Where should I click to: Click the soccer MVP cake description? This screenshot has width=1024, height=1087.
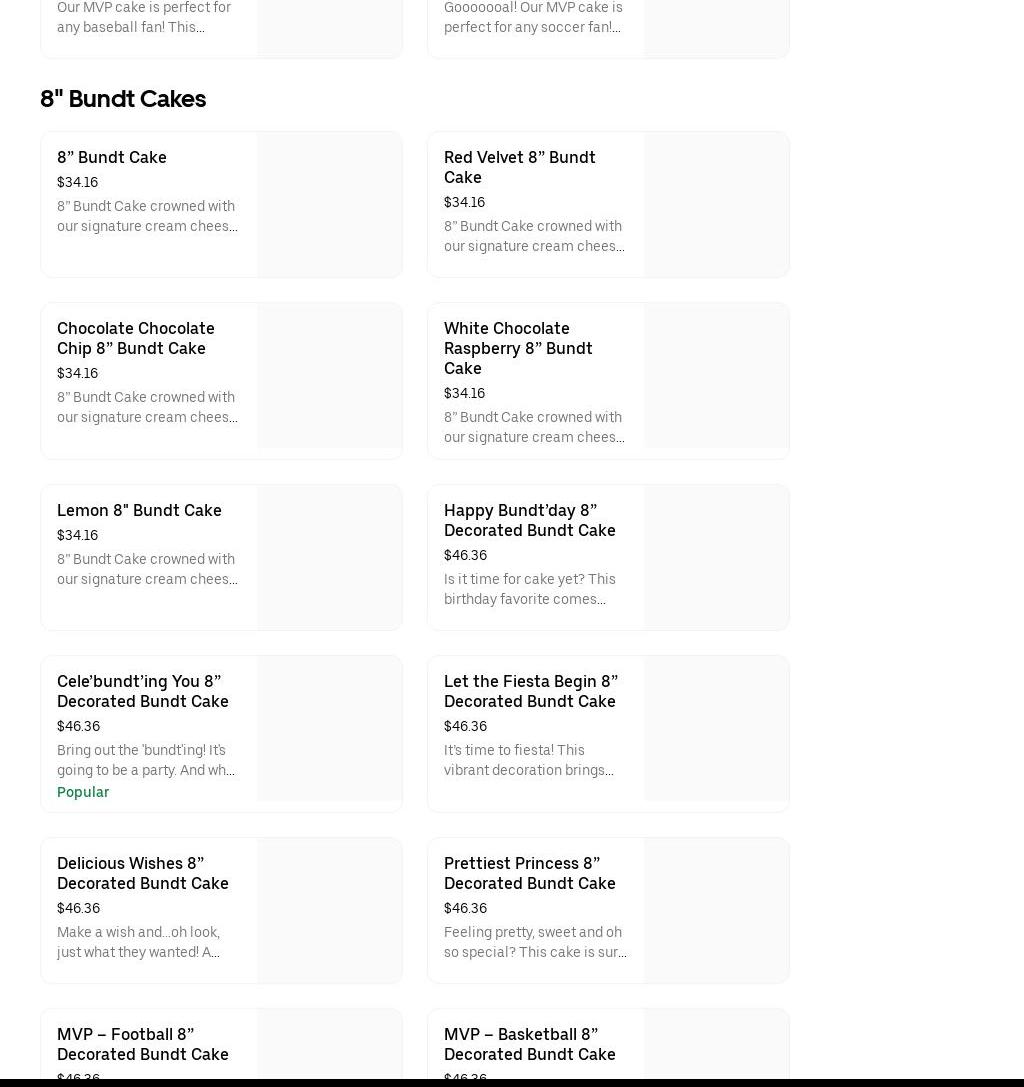click(x=533, y=17)
